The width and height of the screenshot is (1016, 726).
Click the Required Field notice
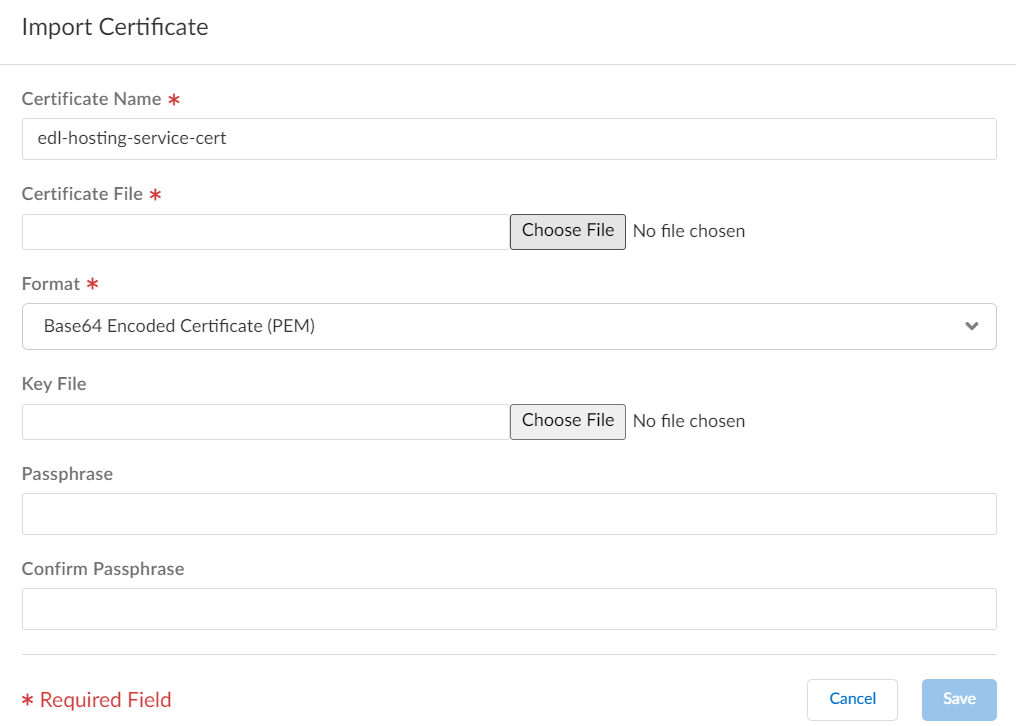tap(95, 699)
